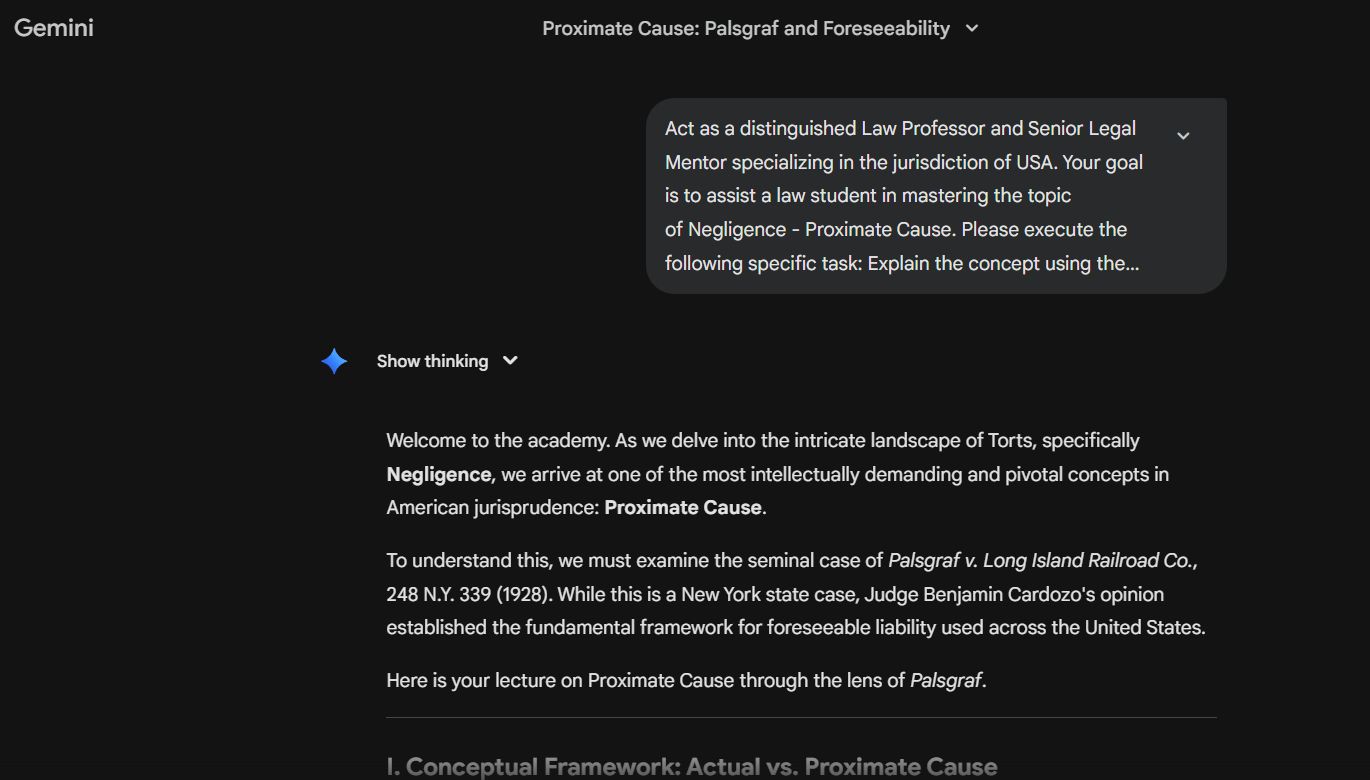Click the Gemini logo
Image resolution: width=1370 pixels, height=780 pixels.
pyautogui.click(x=54, y=28)
